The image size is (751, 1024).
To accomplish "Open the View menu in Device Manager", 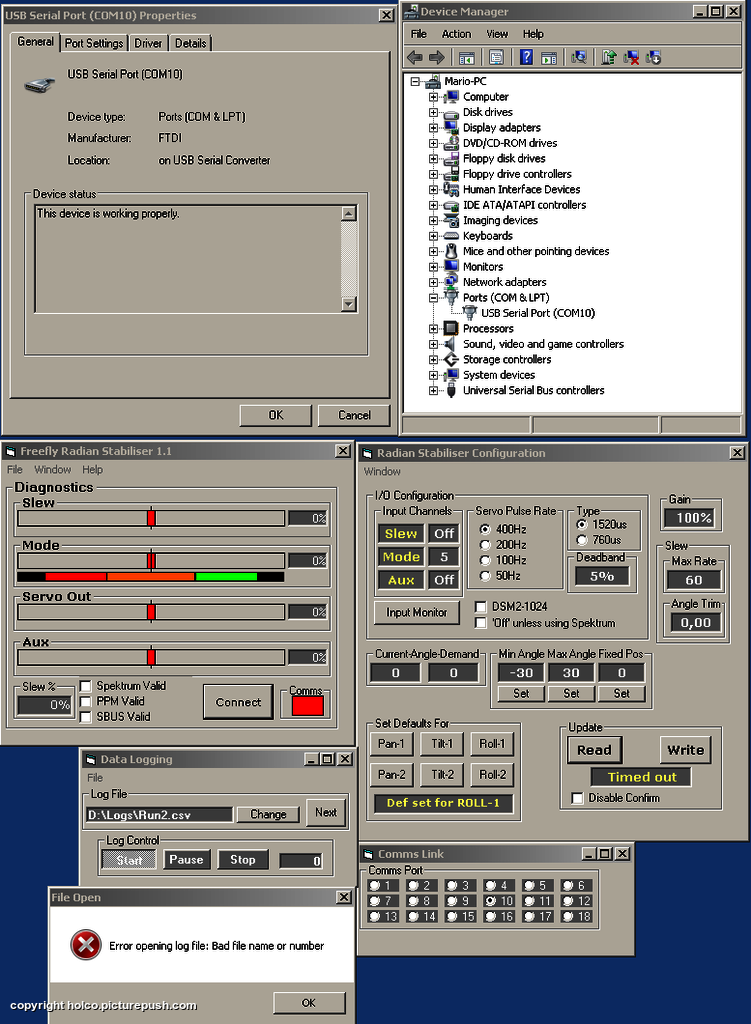I will [496, 34].
